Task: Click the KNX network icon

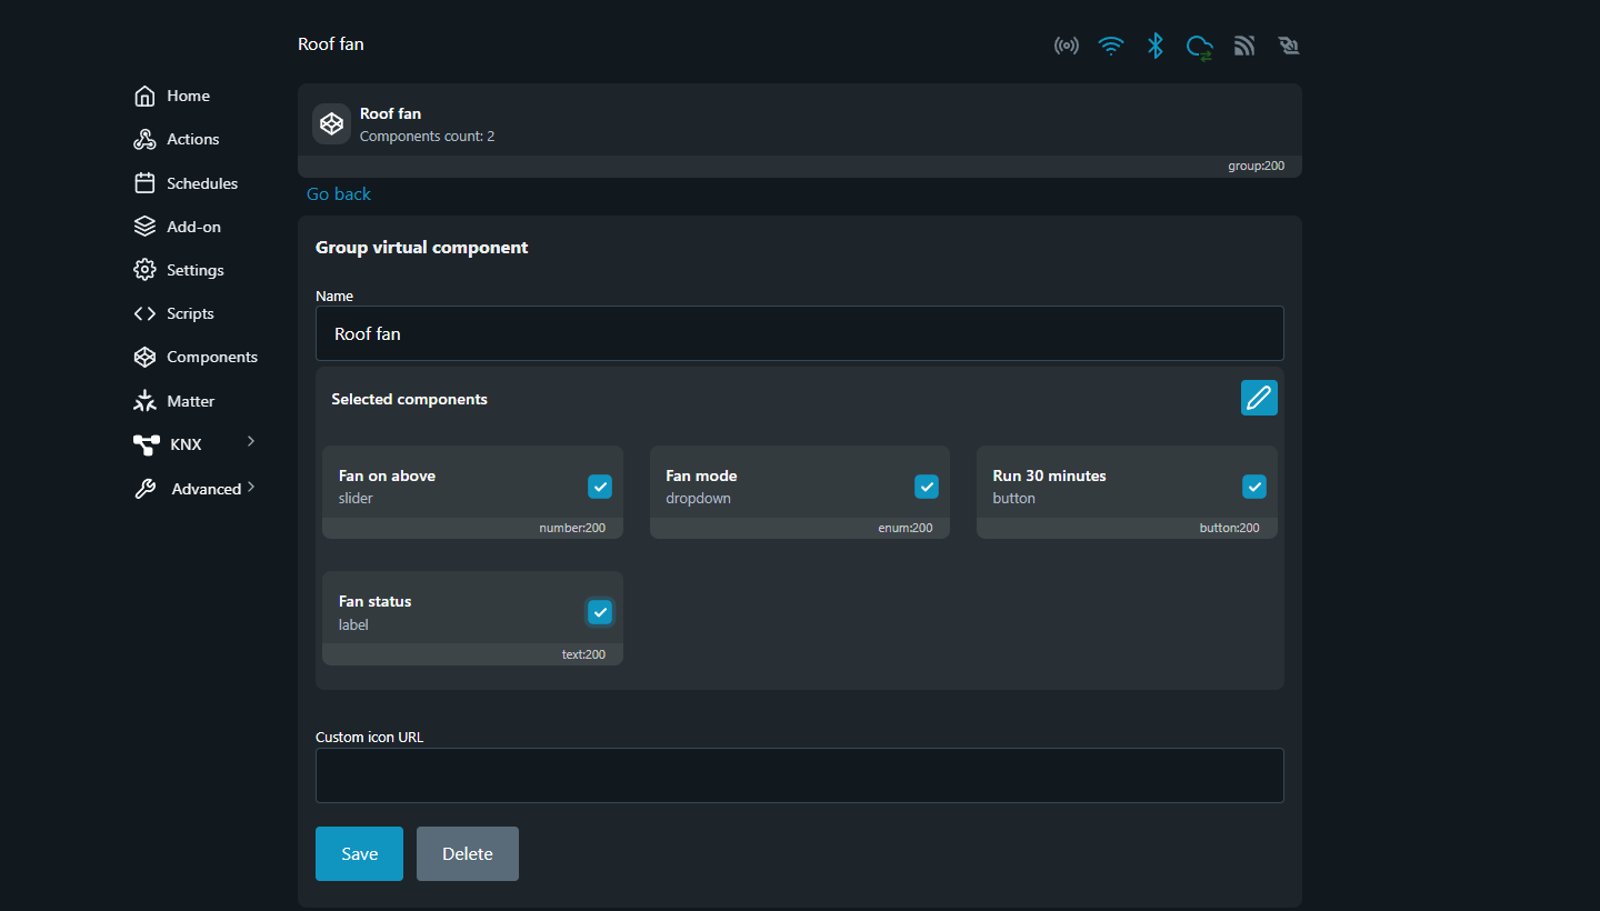Action: click(x=146, y=444)
